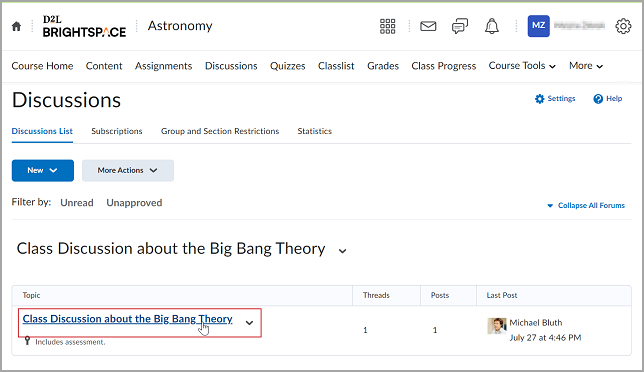
Task: Filter discussions by Unapproved
Action: click(134, 203)
